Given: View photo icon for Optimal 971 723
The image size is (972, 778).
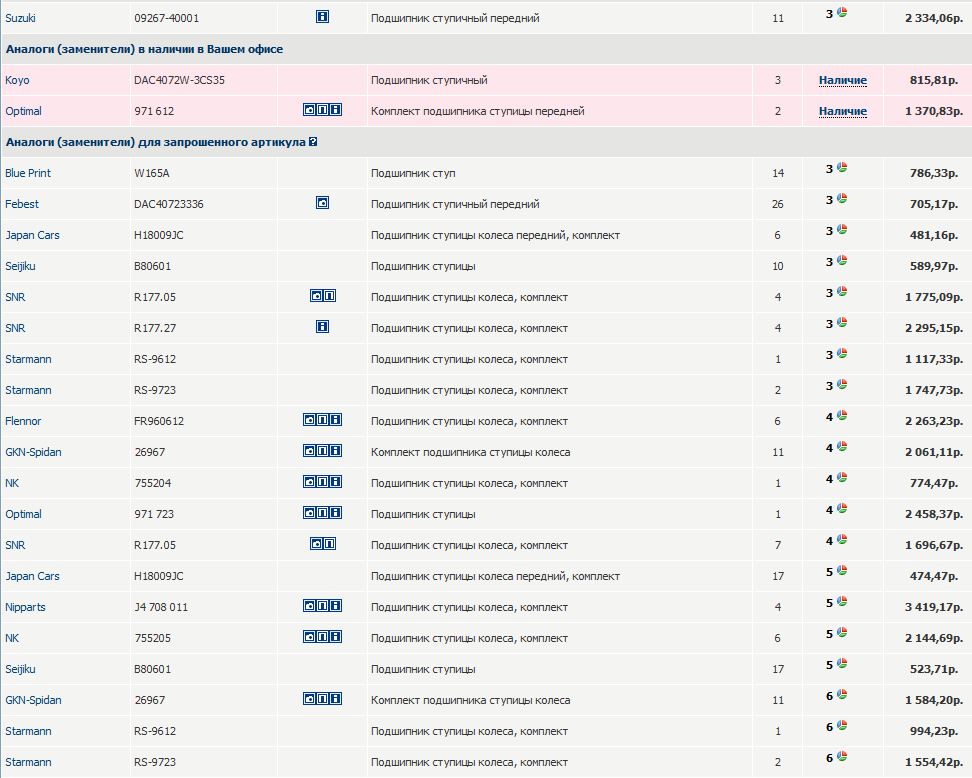Looking at the screenshot, I should tap(309, 513).
